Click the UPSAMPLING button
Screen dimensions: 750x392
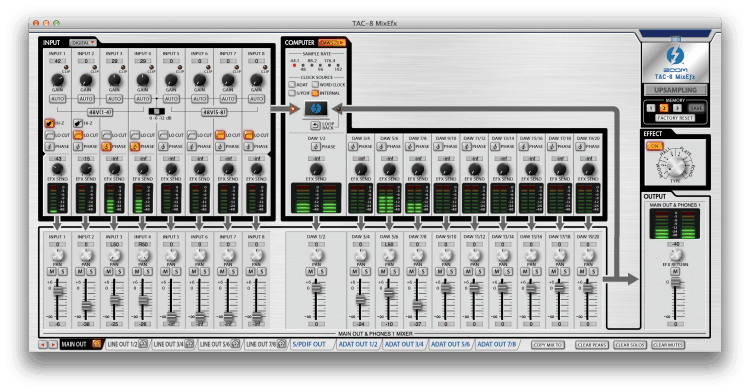tap(675, 90)
